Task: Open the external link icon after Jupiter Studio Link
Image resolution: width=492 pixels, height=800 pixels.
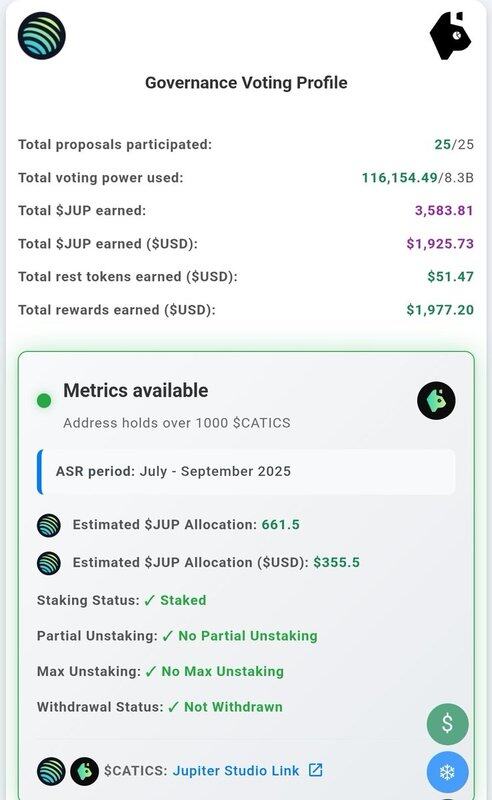Action: coord(316,770)
